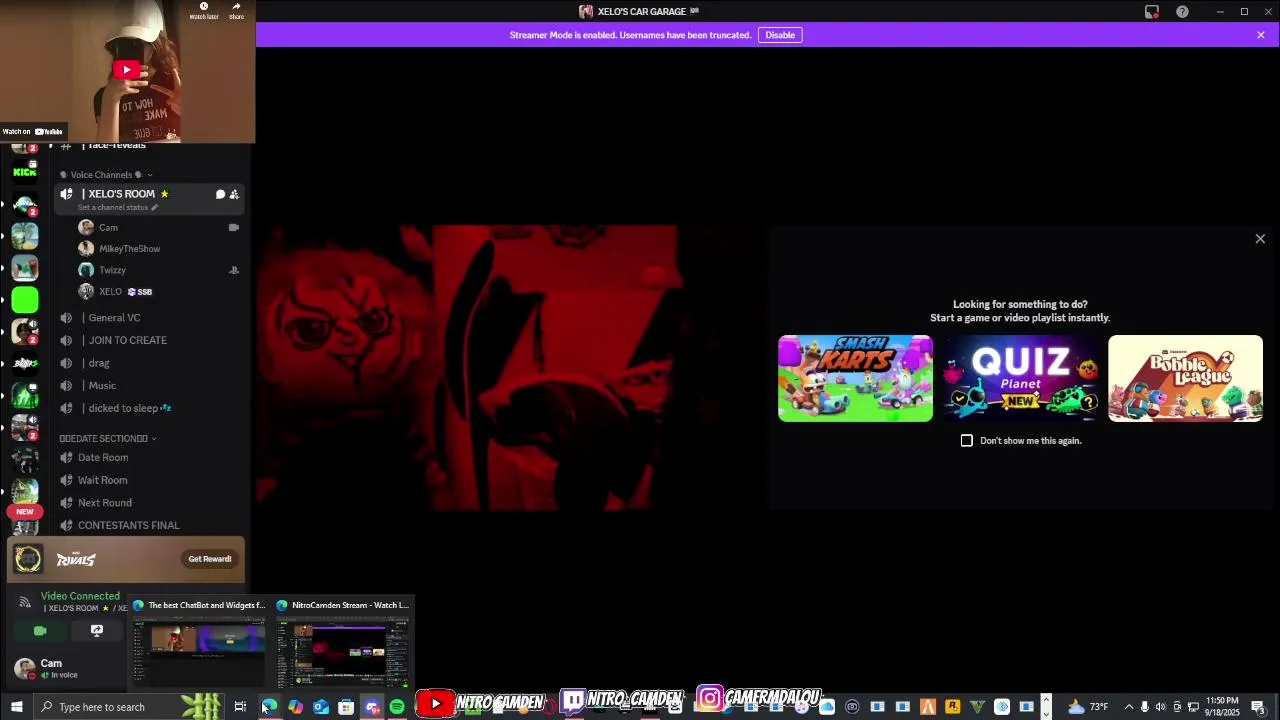Click the Watch later clock icon
Viewport: 1280px width, 720px height.
point(204,11)
